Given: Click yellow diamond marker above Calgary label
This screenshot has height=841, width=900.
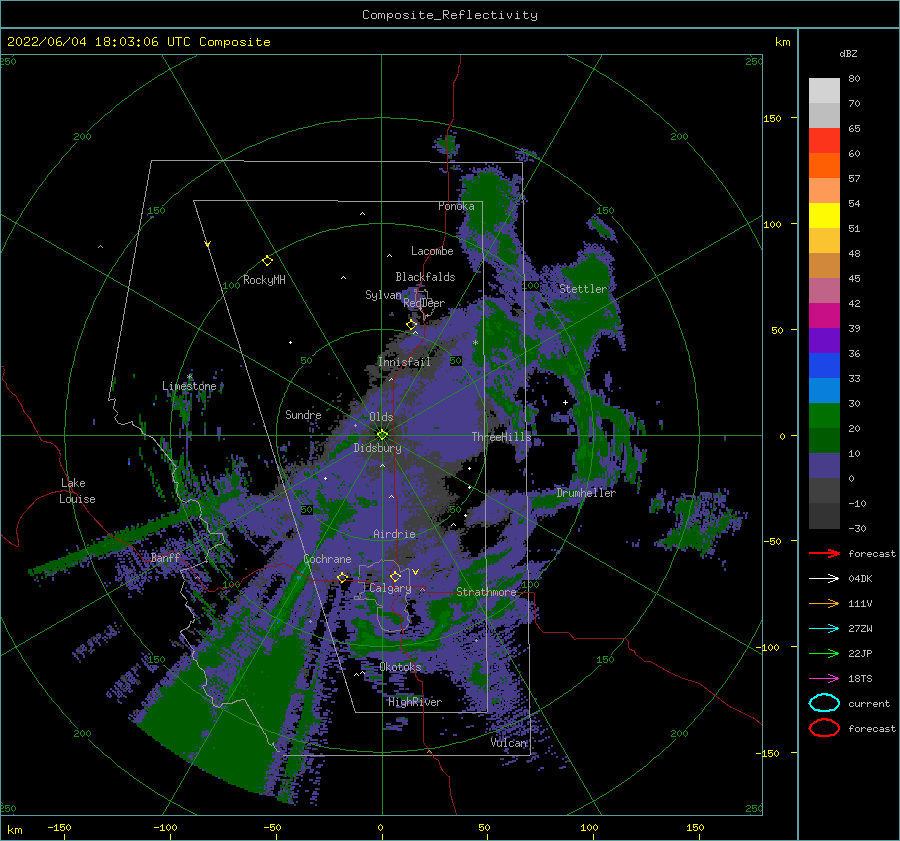Looking at the screenshot, I should pos(395,576).
